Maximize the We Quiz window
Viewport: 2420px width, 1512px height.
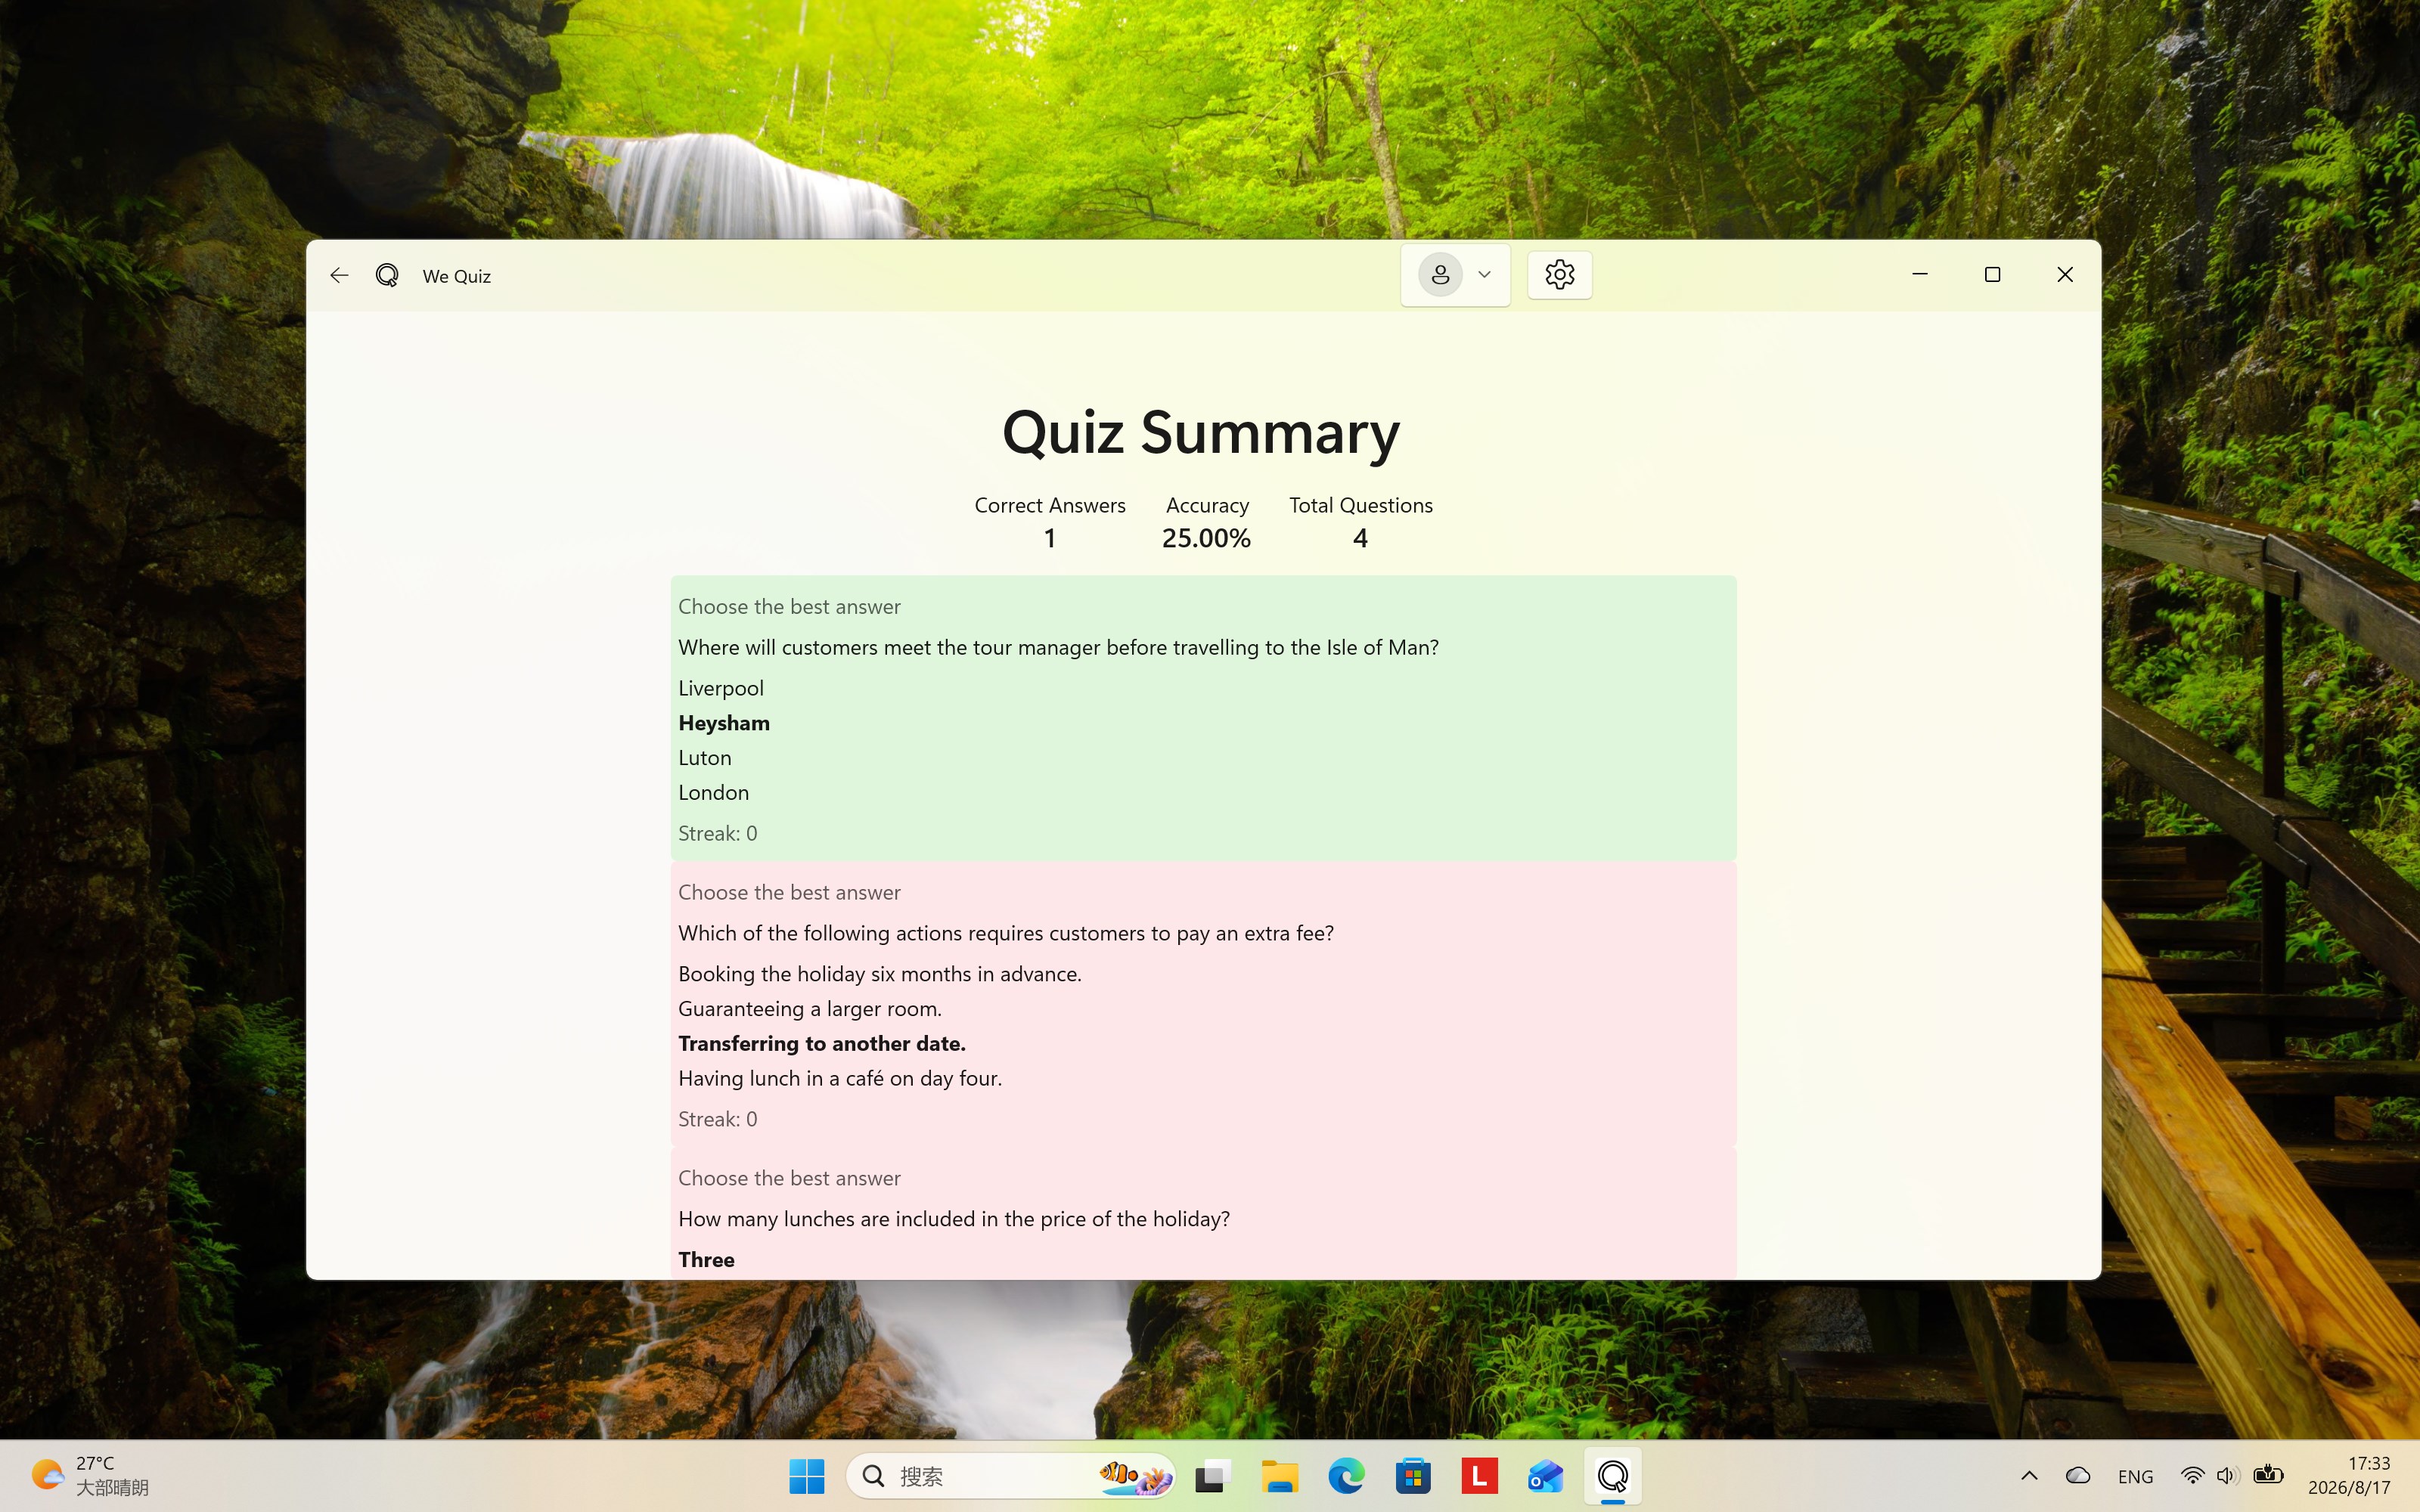click(1992, 274)
